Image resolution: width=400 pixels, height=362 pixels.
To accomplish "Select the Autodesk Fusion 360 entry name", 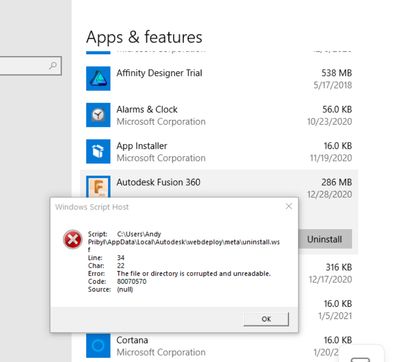I will click(x=158, y=182).
